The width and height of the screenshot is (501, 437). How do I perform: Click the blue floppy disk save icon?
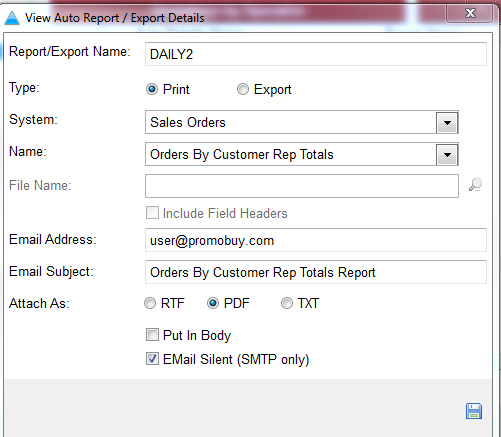[x=474, y=411]
